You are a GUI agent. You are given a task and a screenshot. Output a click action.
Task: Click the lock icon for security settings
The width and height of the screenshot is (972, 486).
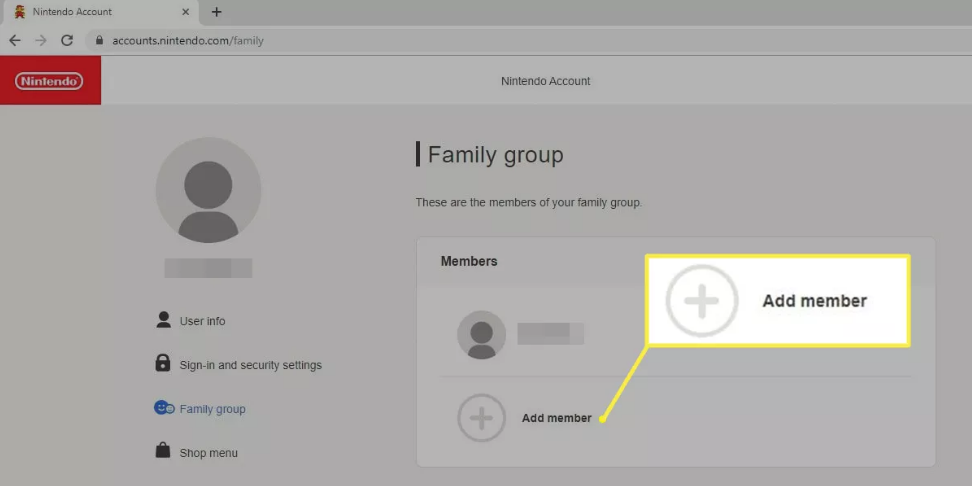(162, 363)
